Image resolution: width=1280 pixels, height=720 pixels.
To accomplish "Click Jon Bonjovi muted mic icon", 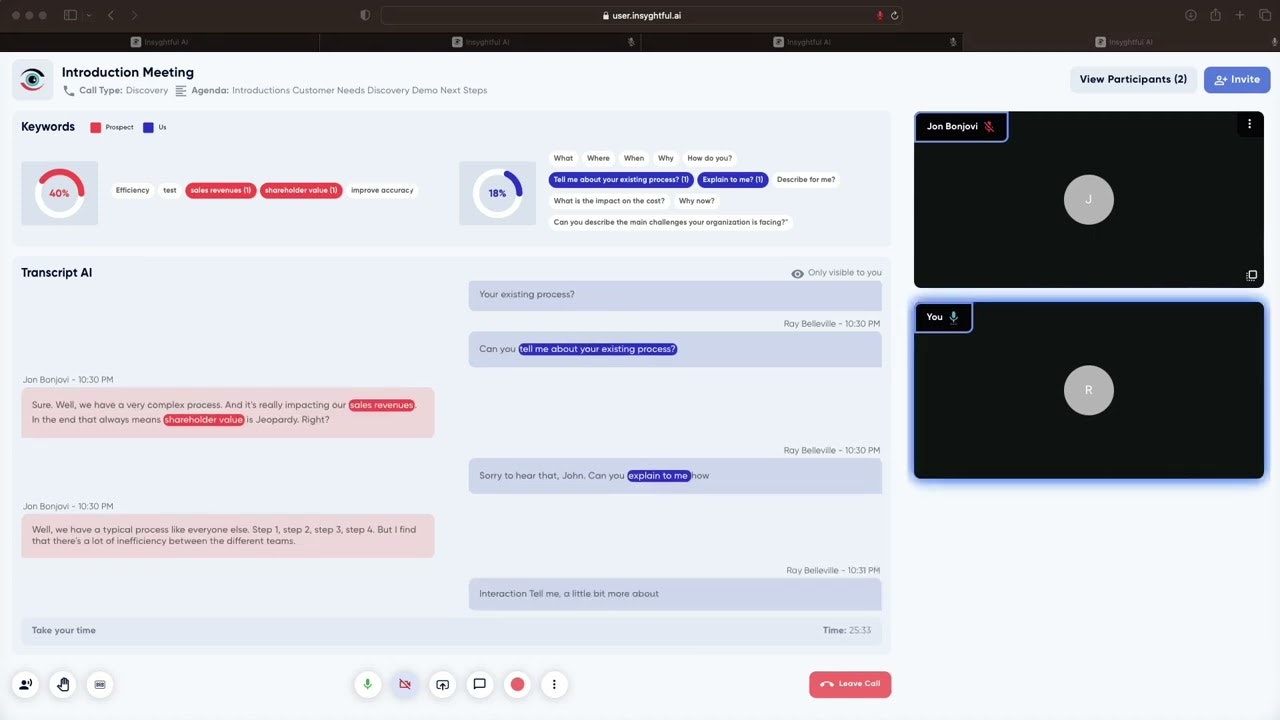I will [989, 127].
